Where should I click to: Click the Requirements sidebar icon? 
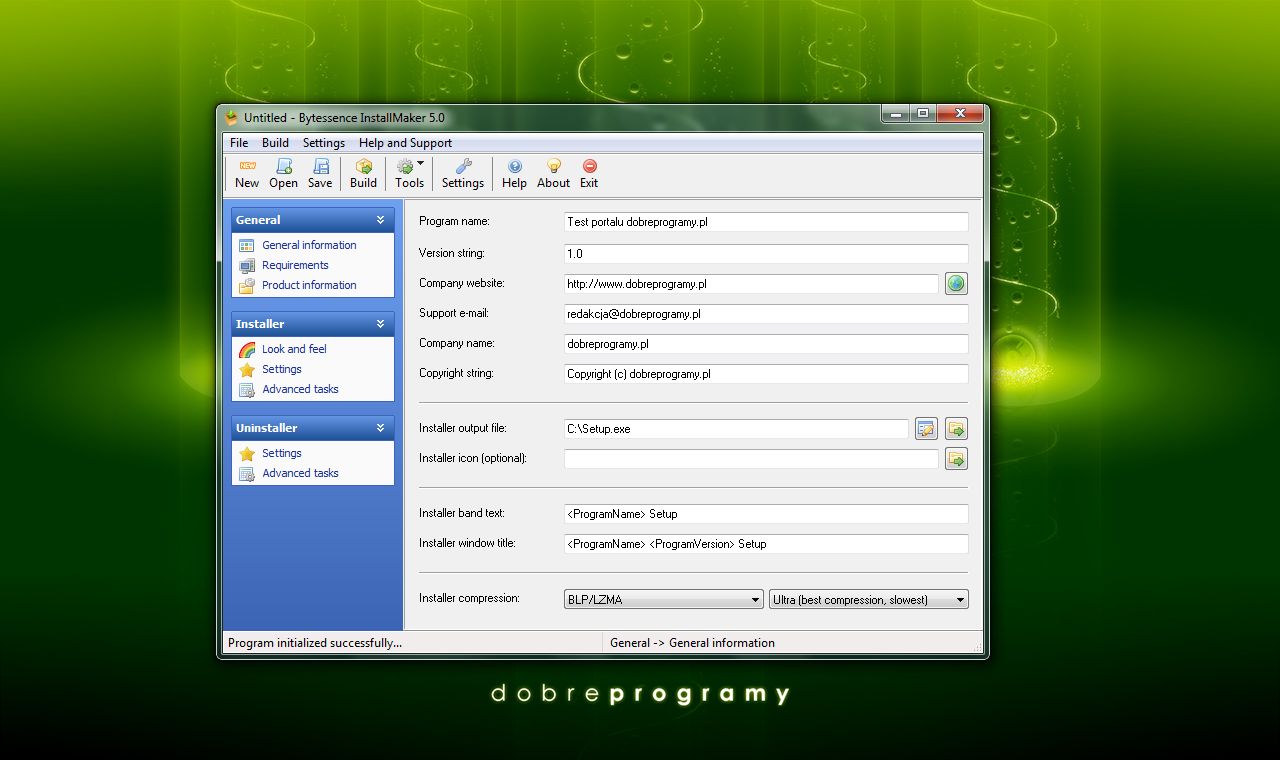tap(247, 265)
